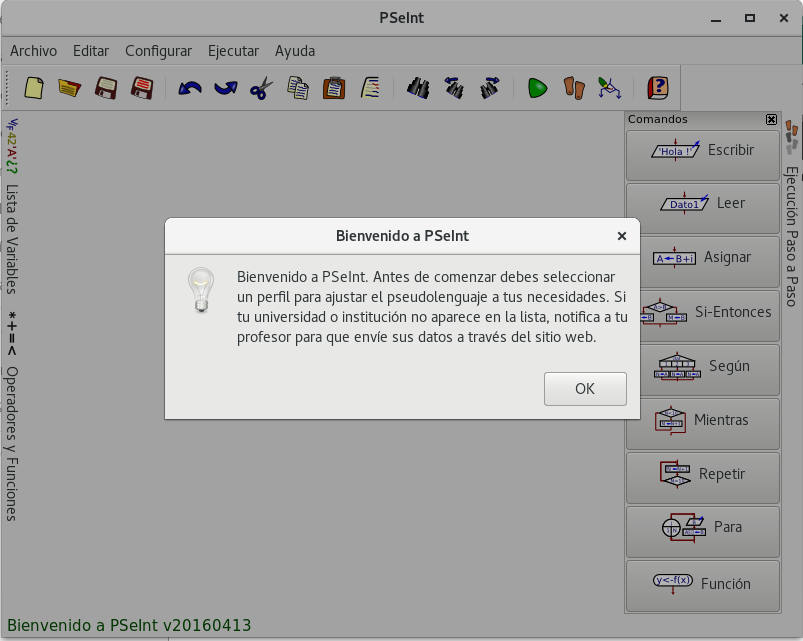Cut the selection with the scissors icon

[x=262, y=88]
